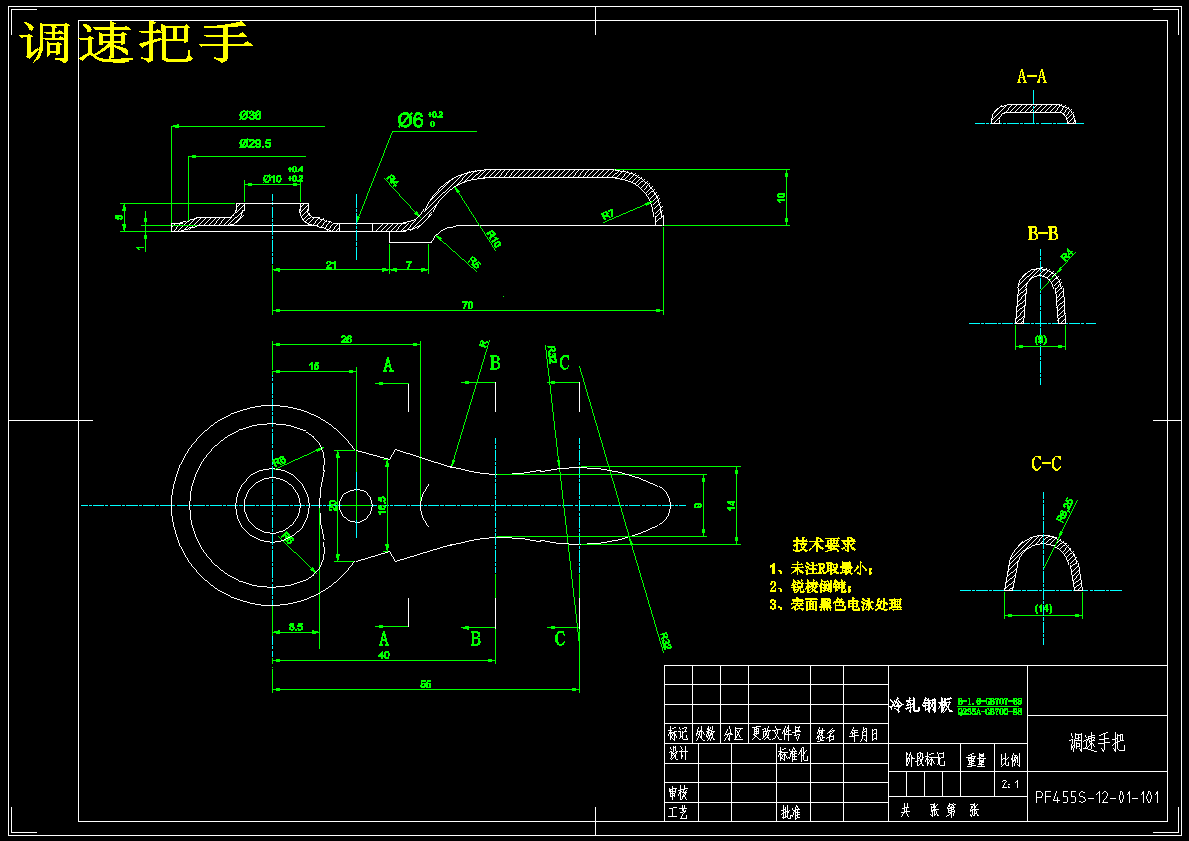Select the 标记 header cell
This screenshot has width=1189, height=841.
tap(678, 733)
